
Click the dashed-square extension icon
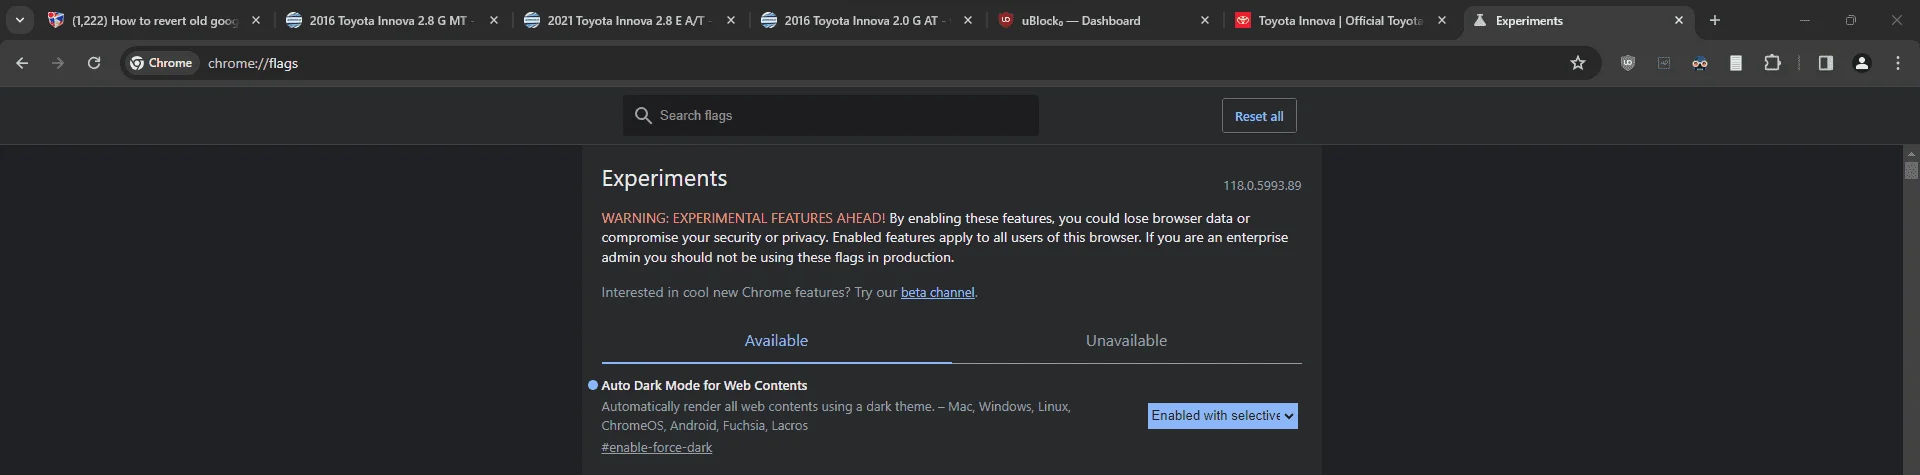(x=1664, y=63)
